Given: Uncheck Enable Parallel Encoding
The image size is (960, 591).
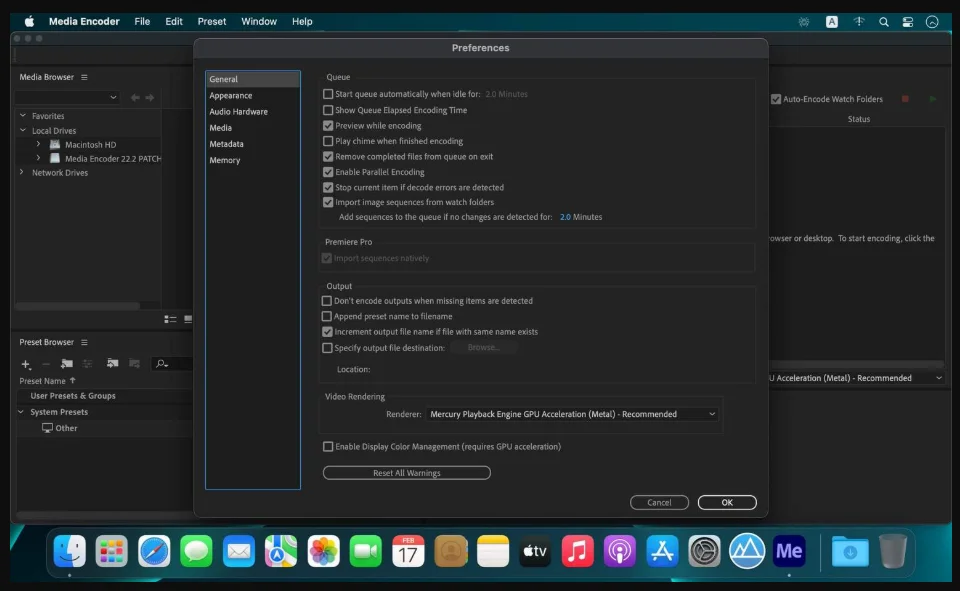Looking at the screenshot, I should pos(328,172).
